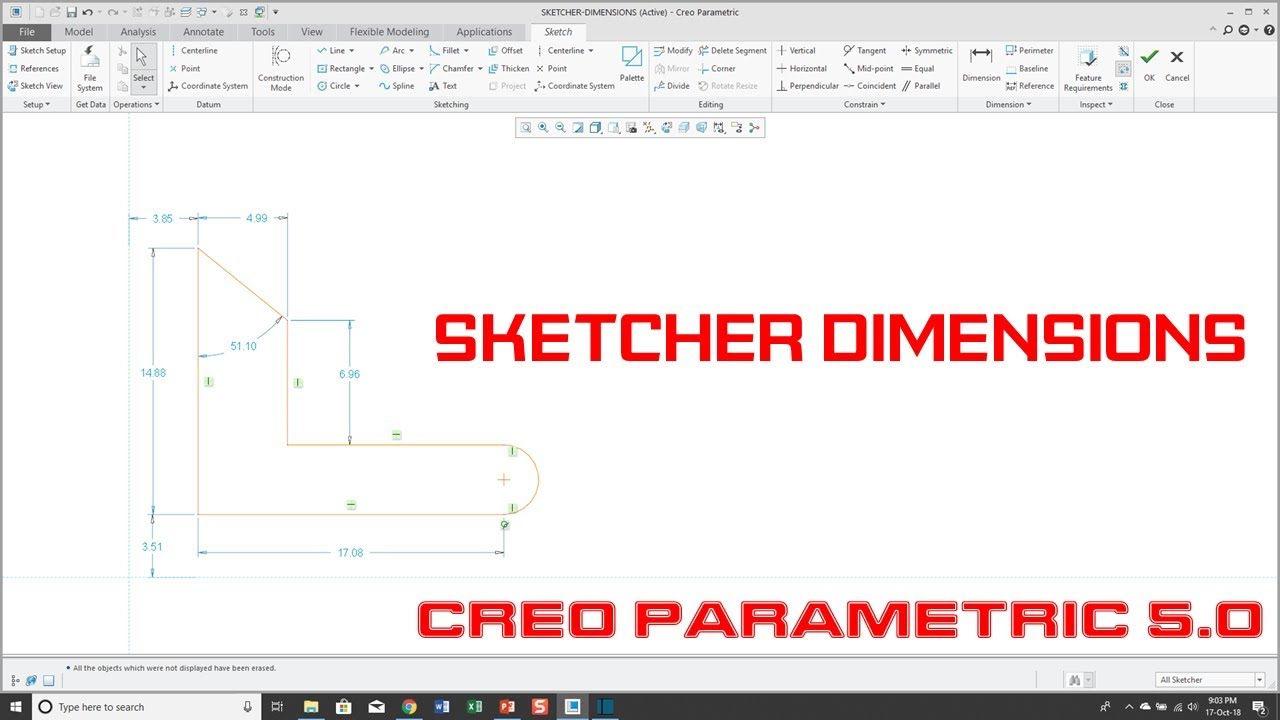
Task: Apply the Perpendicular constraint
Action: 808,86
